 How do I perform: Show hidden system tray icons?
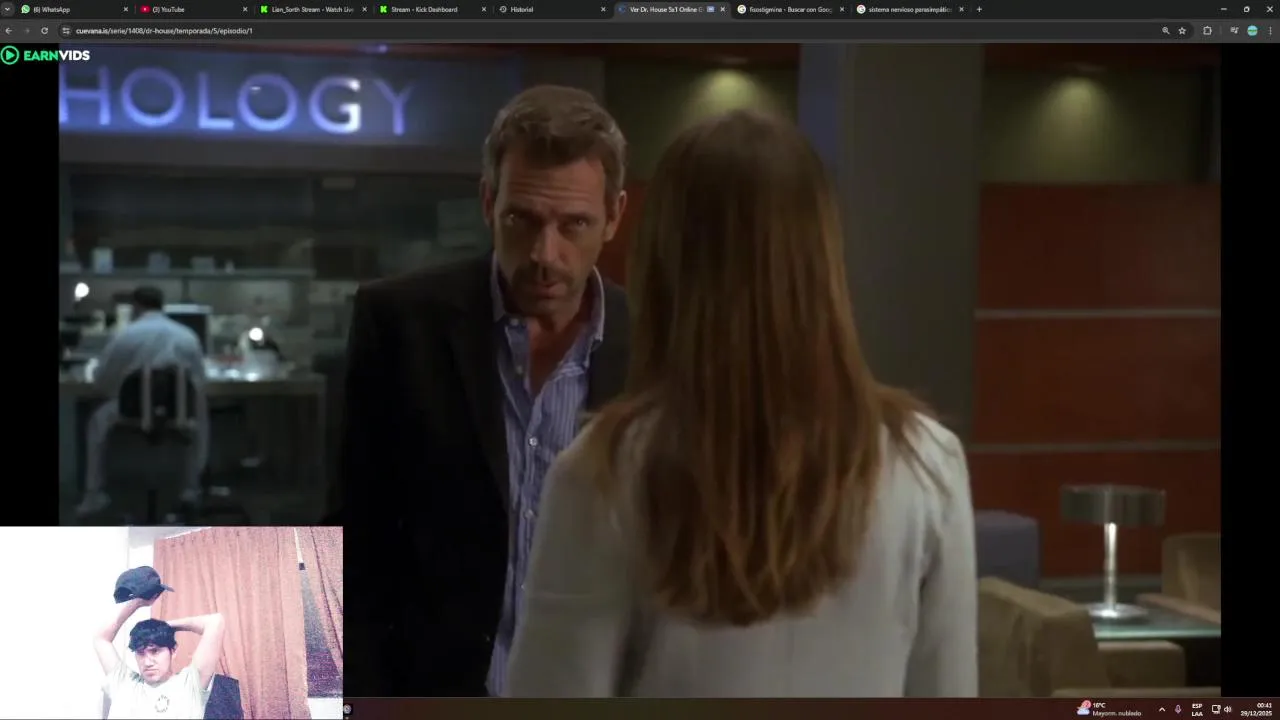(1161, 709)
